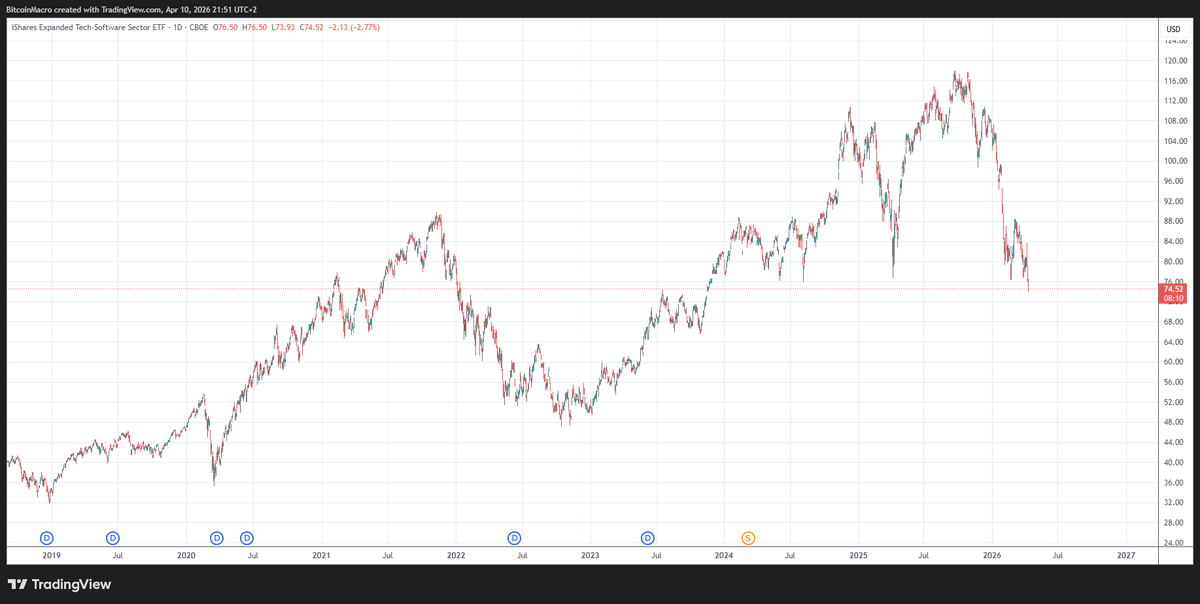Click the 2022 label on time axis
1200x604 pixels.
(x=456, y=554)
